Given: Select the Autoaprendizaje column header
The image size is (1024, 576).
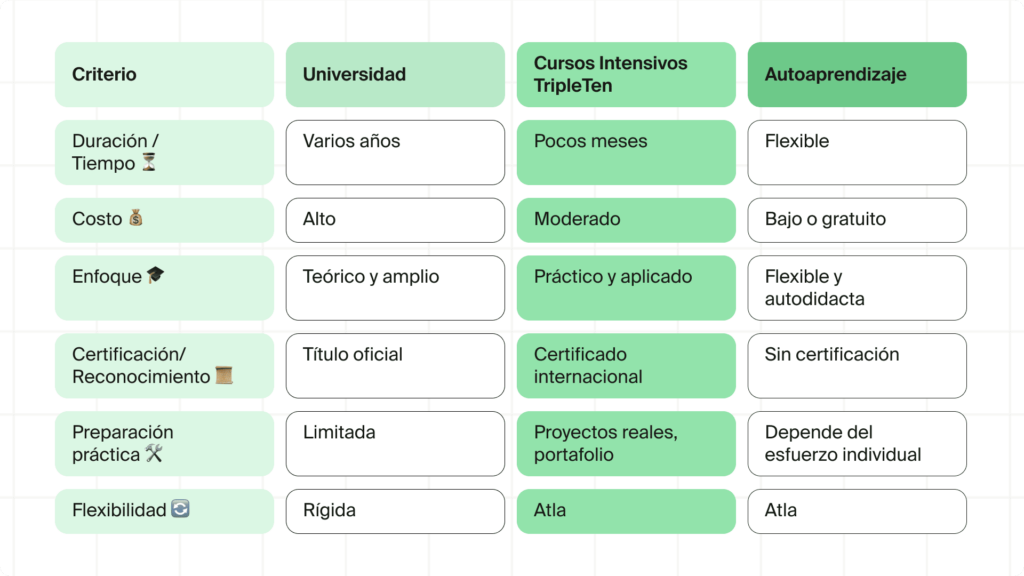Looking at the screenshot, I should [857, 74].
